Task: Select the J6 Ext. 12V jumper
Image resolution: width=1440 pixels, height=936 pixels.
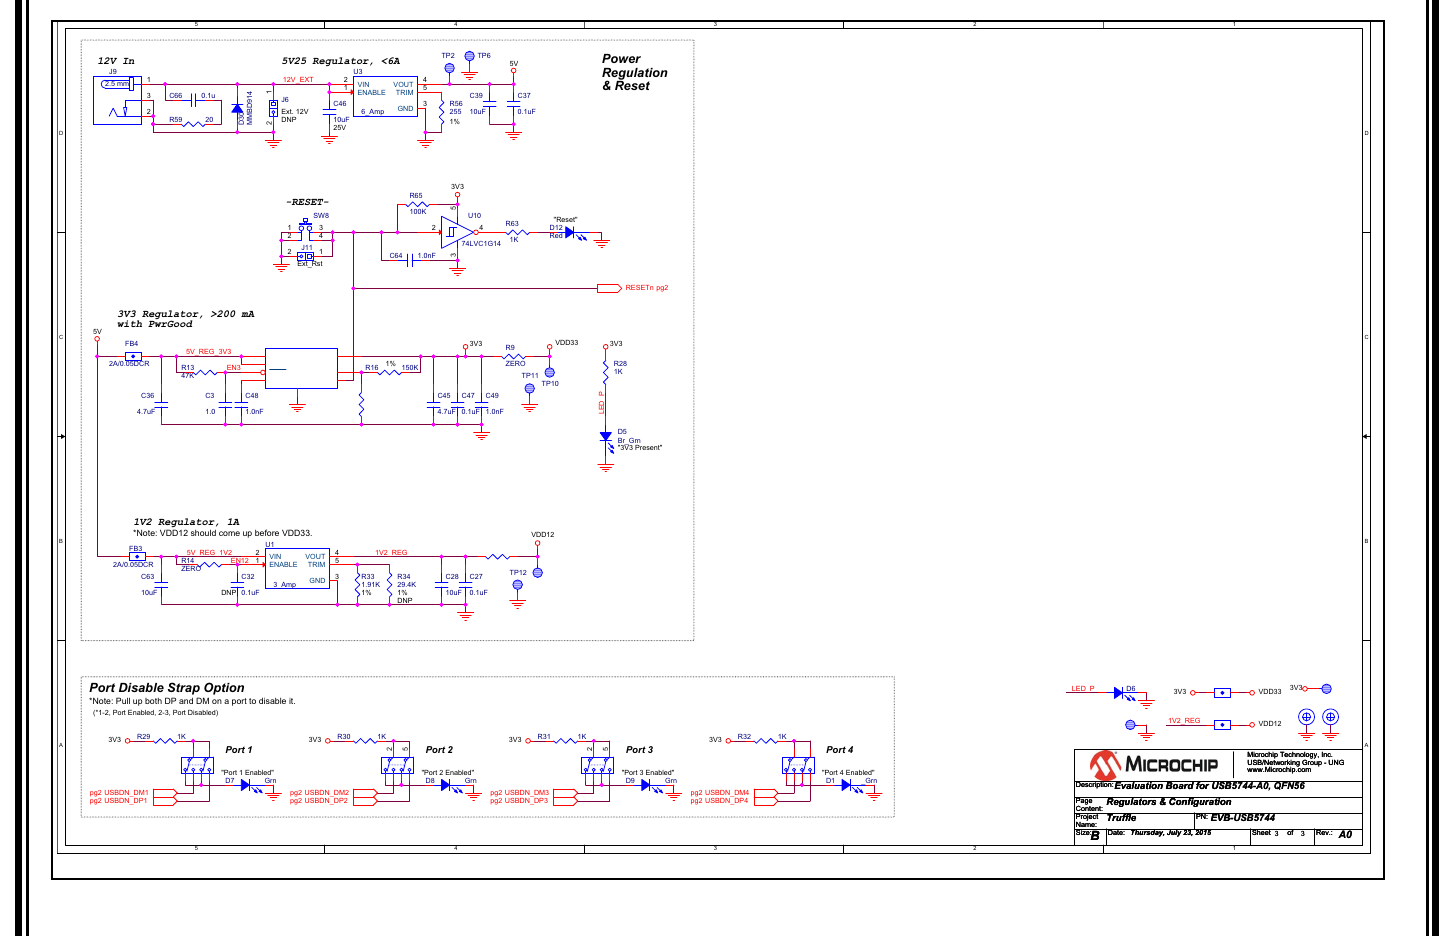Action: [273, 108]
